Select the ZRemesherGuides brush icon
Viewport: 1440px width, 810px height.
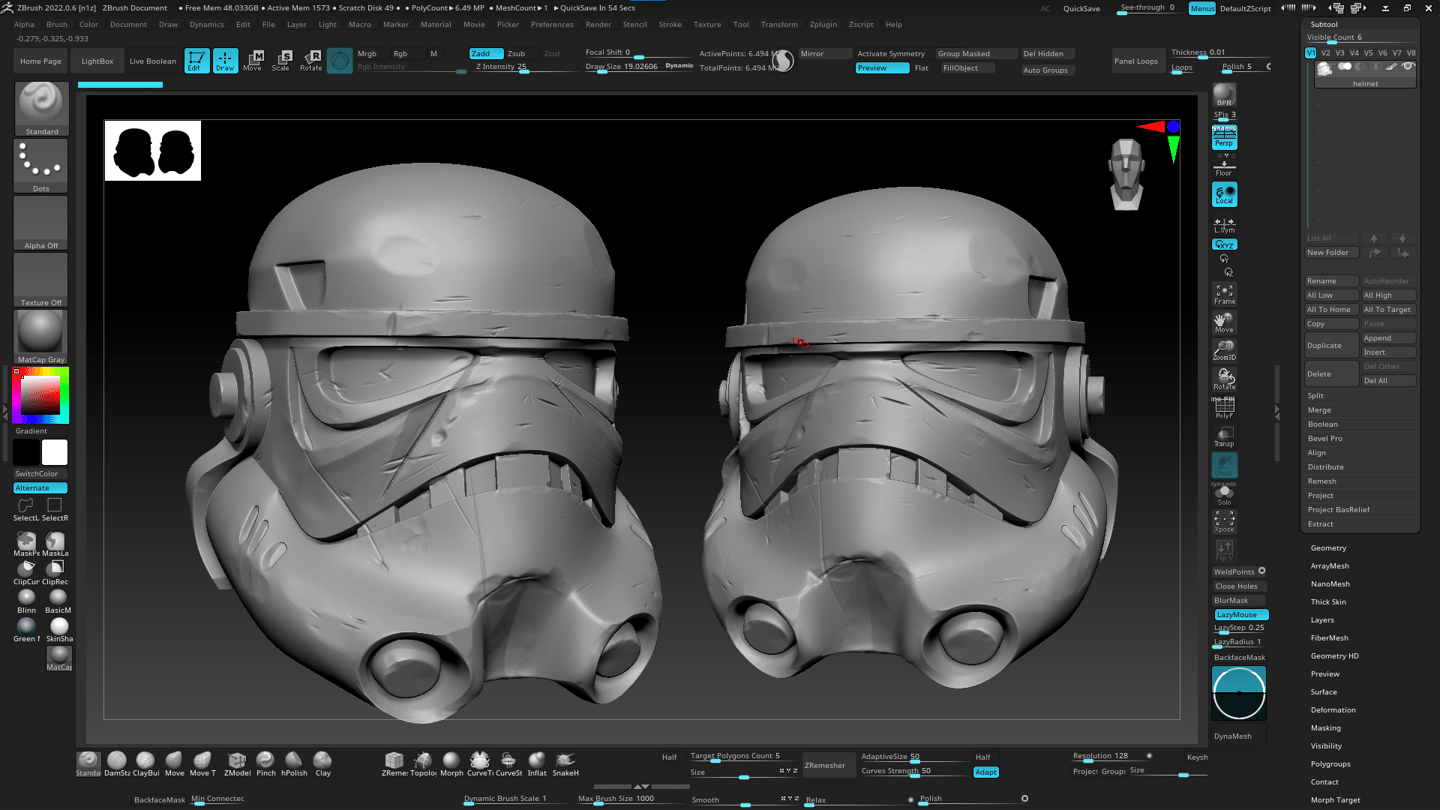tap(394, 764)
